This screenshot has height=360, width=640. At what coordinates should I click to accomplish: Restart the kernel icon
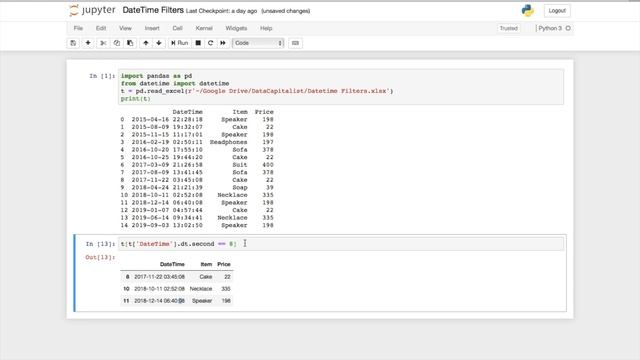(x=211, y=43)
